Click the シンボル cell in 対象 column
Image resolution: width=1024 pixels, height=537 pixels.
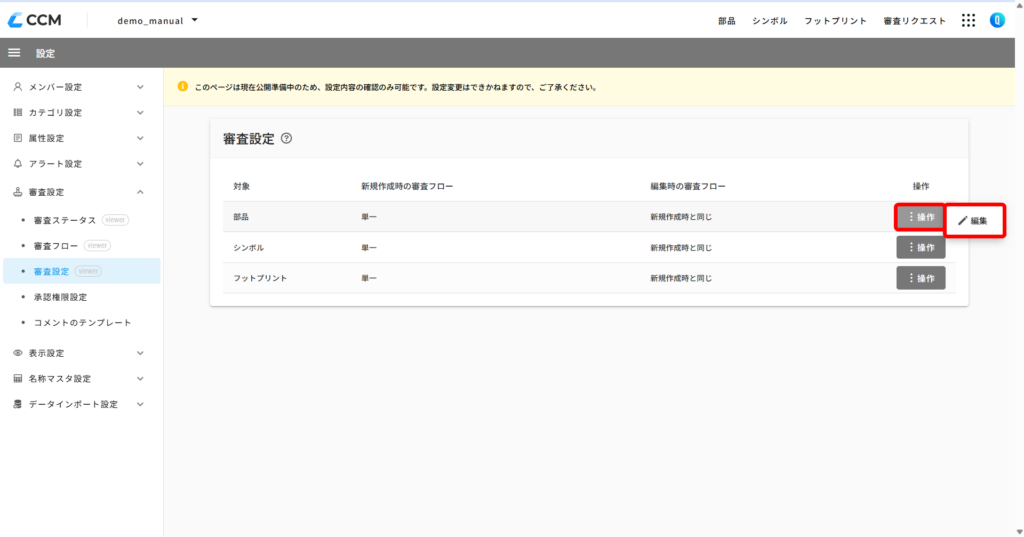click(x=249, y=248)
